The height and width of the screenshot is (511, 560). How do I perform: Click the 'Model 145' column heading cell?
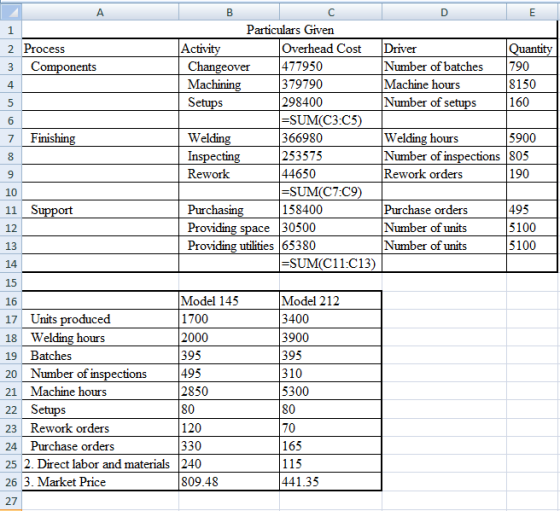[229, 301]
